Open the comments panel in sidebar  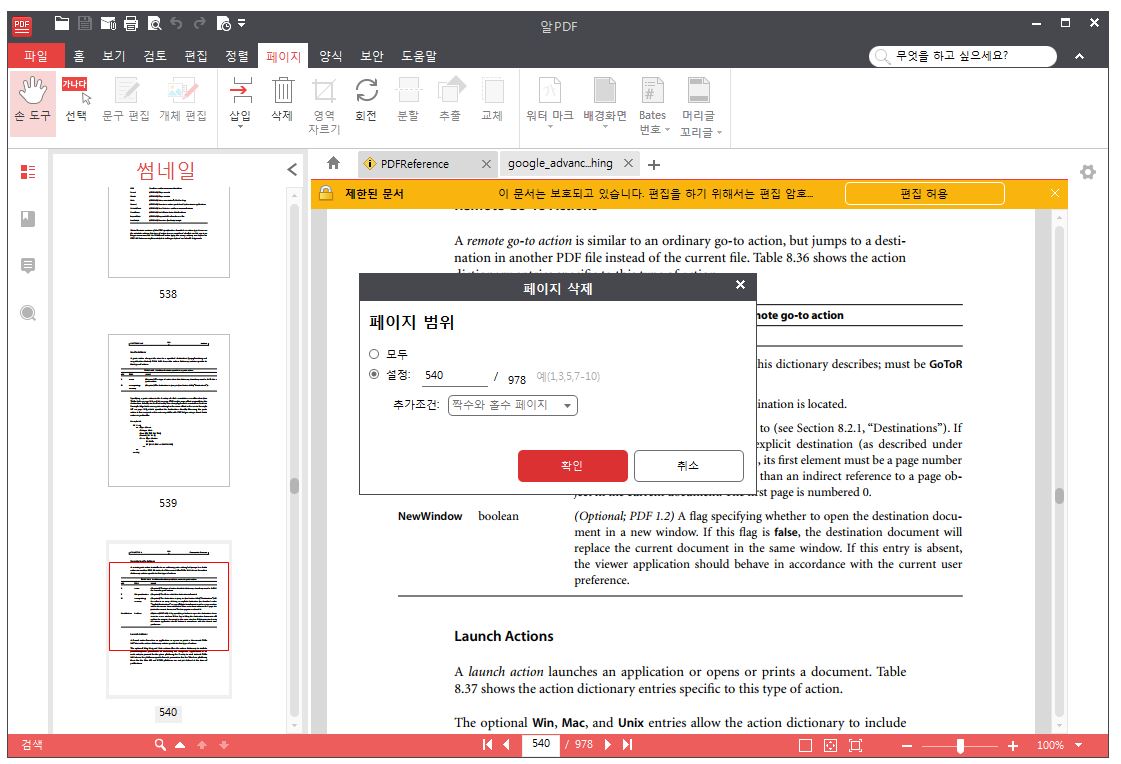(28, 266)
